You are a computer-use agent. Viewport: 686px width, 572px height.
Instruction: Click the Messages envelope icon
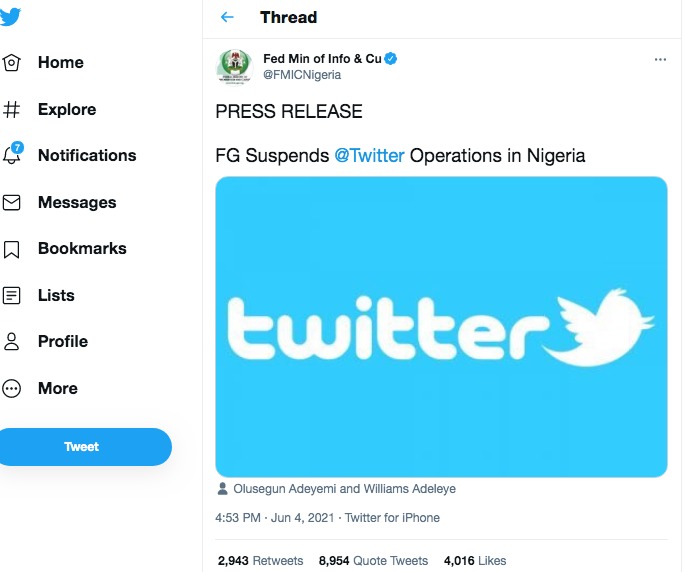tap(11, 202)
